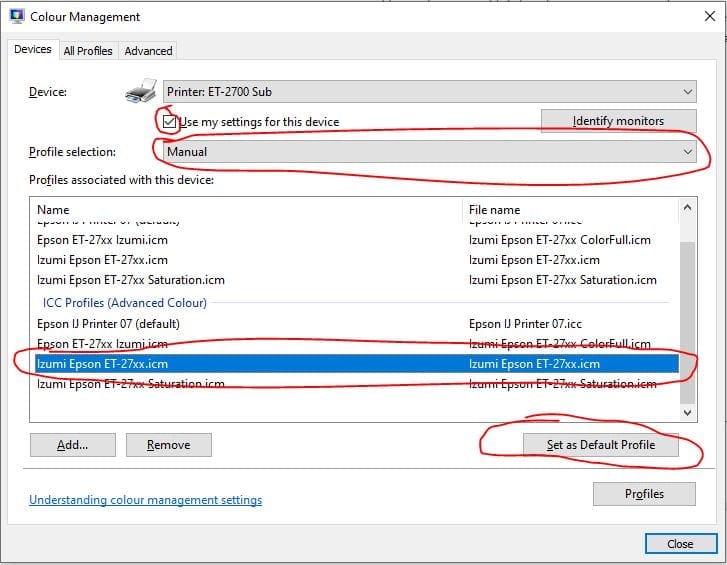Open Understanding colour management settings link
This screenshot has width=727, height=565.
point(146,500)
